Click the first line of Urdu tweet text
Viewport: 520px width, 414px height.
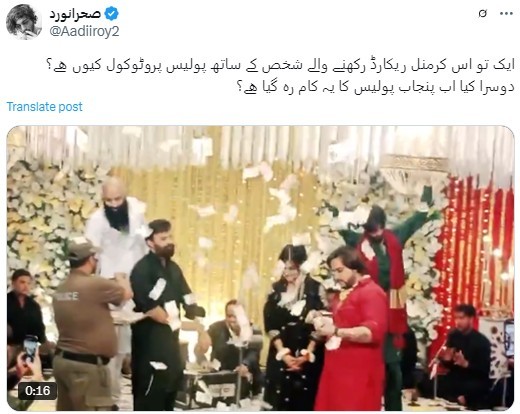[280, 66]
